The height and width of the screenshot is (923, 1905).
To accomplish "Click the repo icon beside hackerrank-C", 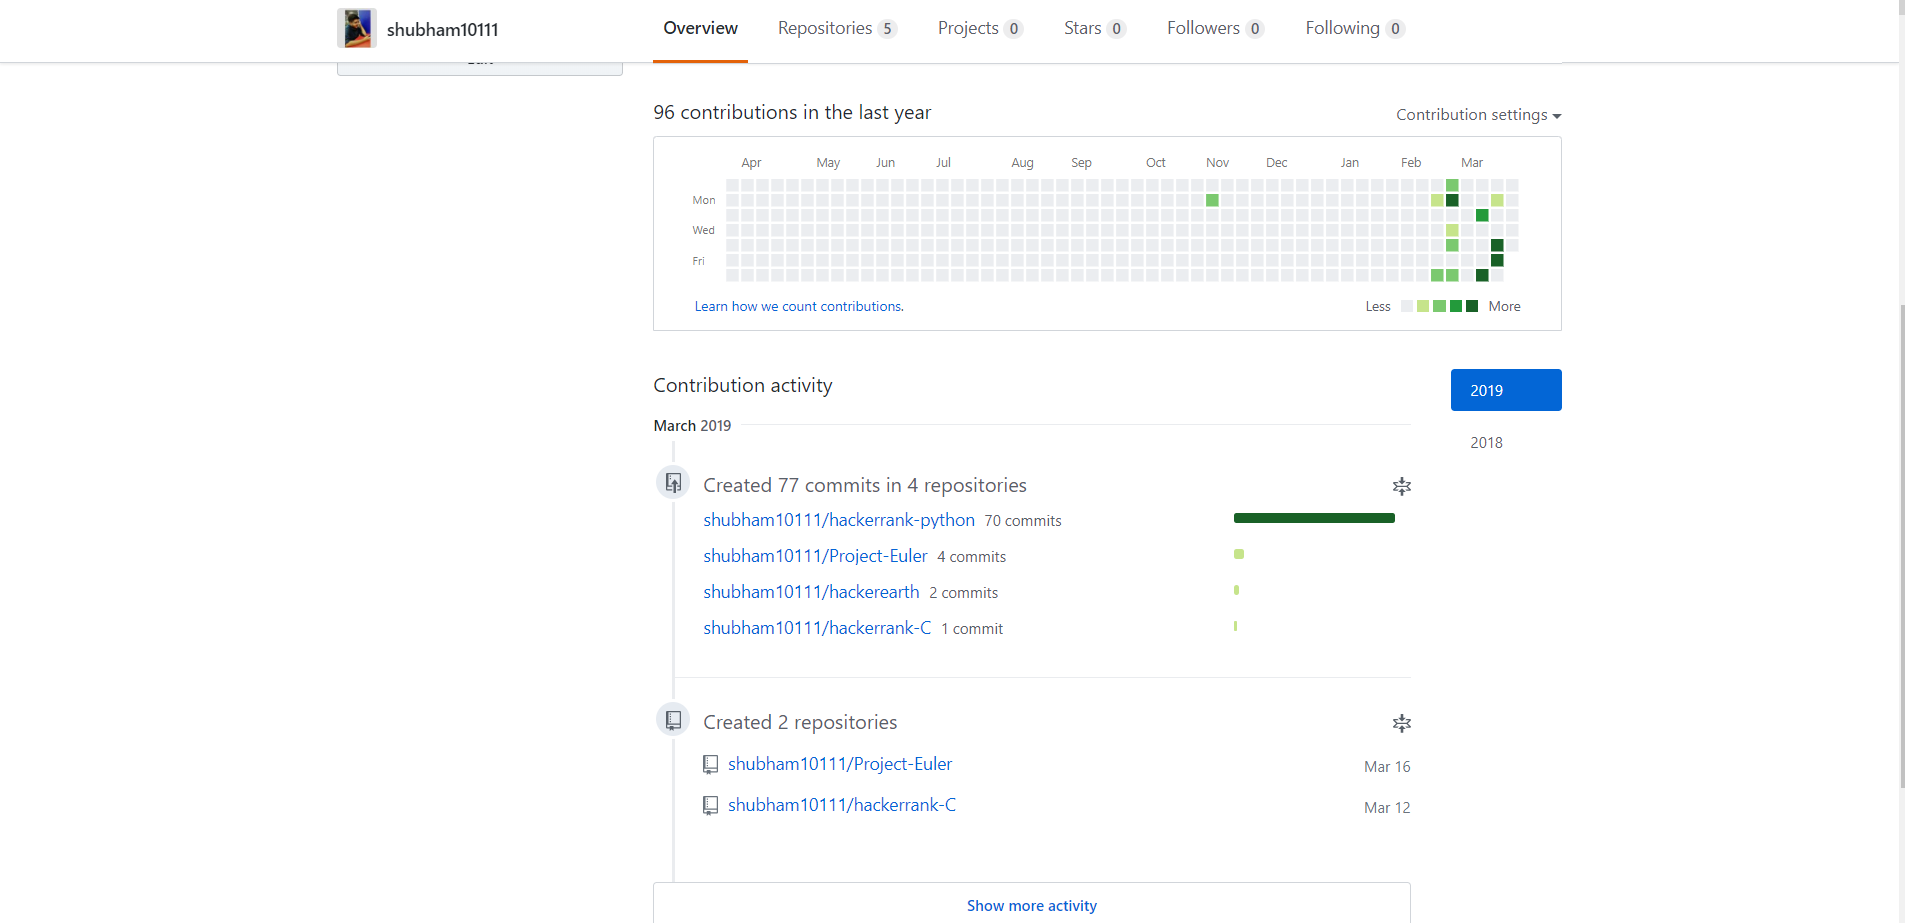I will click(710, 806).
